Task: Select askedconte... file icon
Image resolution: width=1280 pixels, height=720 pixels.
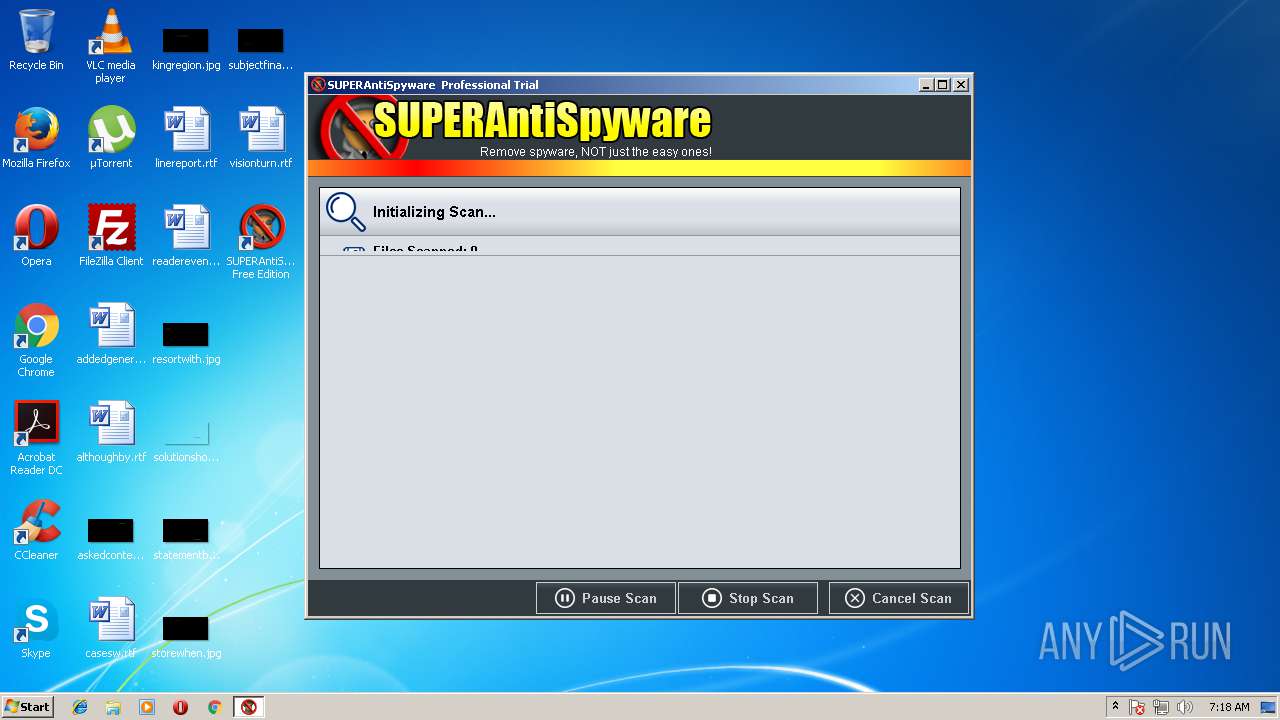Action: (x=111, y=538)
